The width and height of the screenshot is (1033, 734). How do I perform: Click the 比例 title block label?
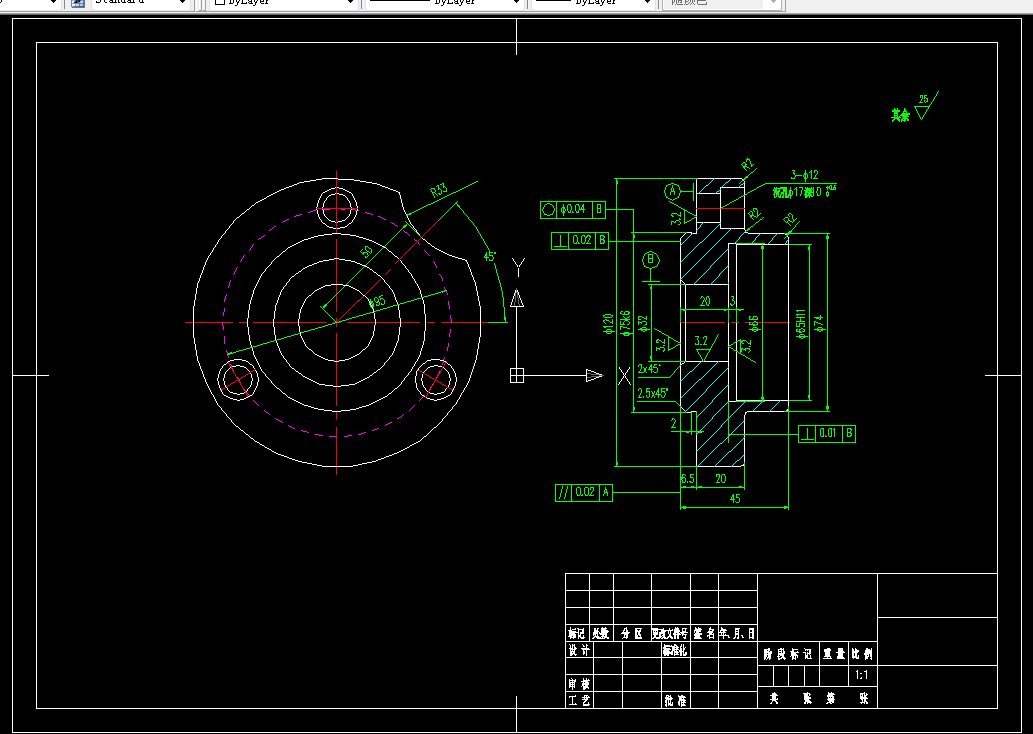pyautogui.click(x=862, y=654)
